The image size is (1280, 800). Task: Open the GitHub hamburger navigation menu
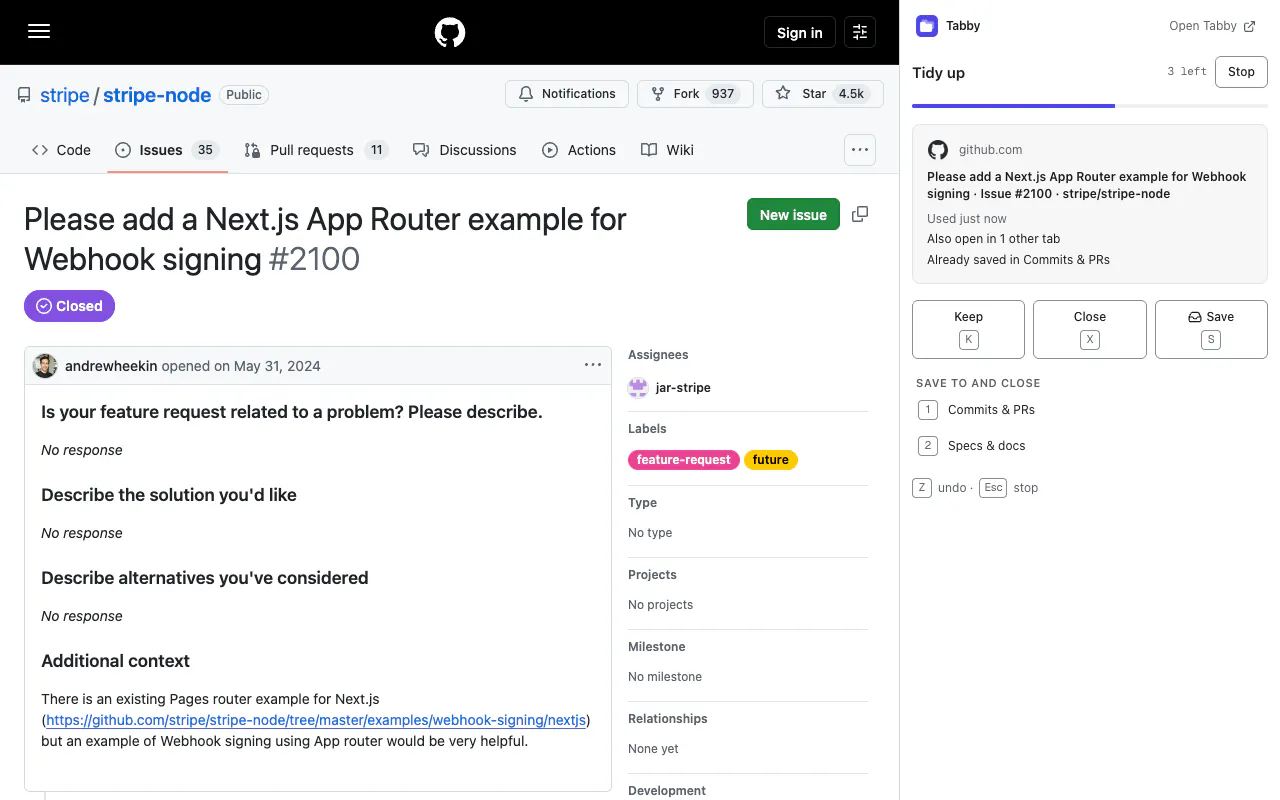[x=39, y=32]
